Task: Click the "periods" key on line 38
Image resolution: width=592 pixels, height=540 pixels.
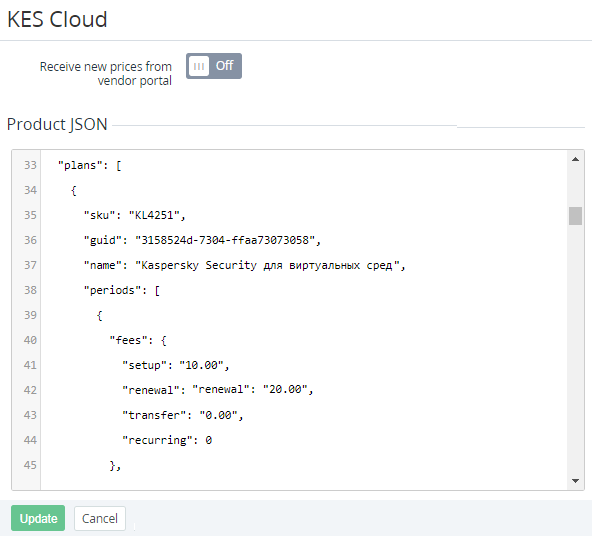Action: 112,290
